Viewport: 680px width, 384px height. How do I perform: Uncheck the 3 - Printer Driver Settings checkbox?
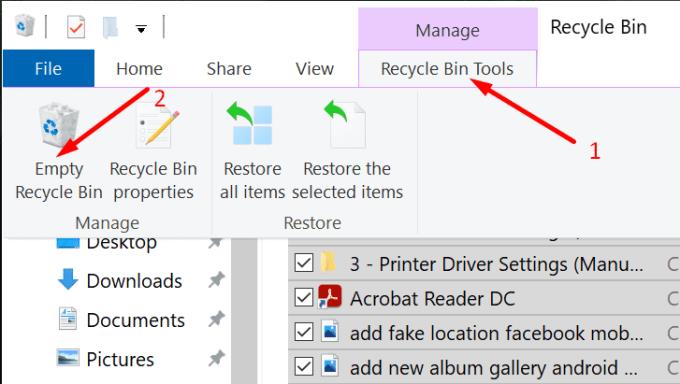(304, 263)
